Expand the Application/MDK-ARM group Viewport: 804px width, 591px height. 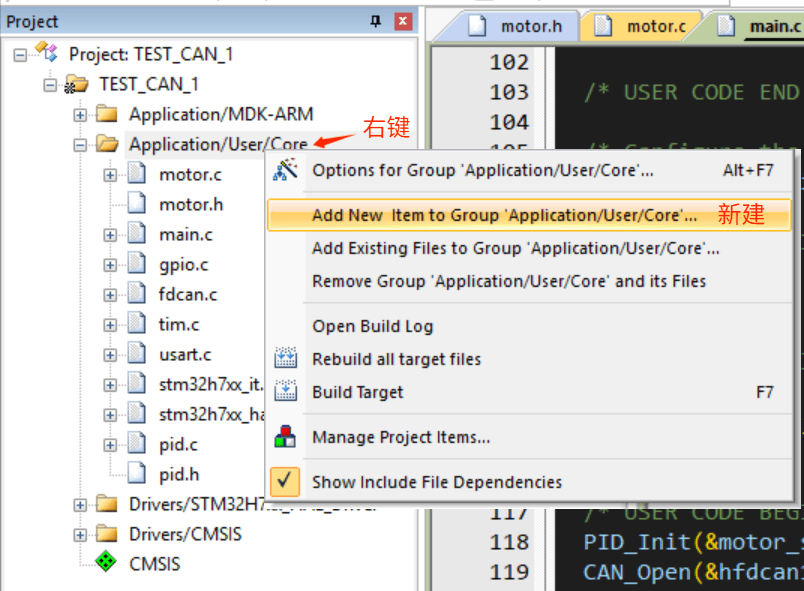tap(80, 114)
